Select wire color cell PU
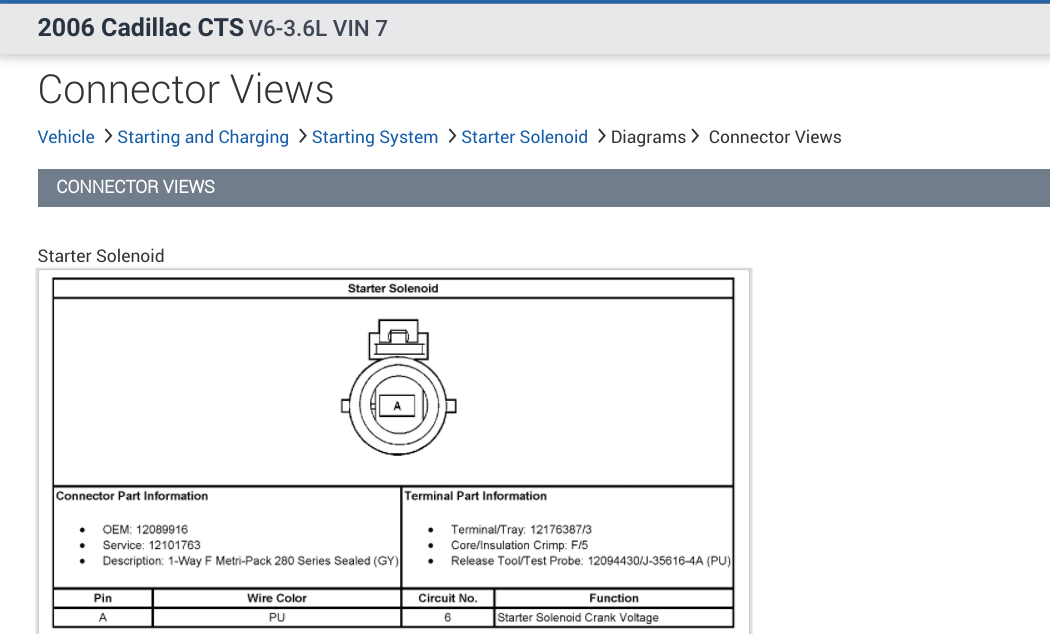 pyautogui.click(x=277, y=617)
